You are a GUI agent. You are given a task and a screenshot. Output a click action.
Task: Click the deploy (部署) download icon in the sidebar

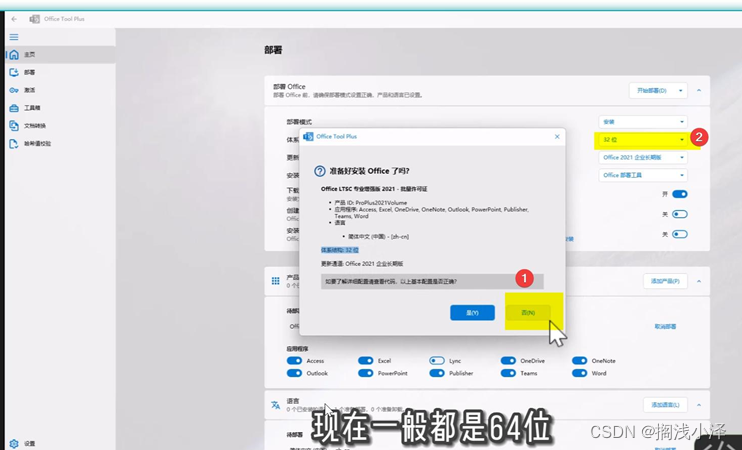14,72
